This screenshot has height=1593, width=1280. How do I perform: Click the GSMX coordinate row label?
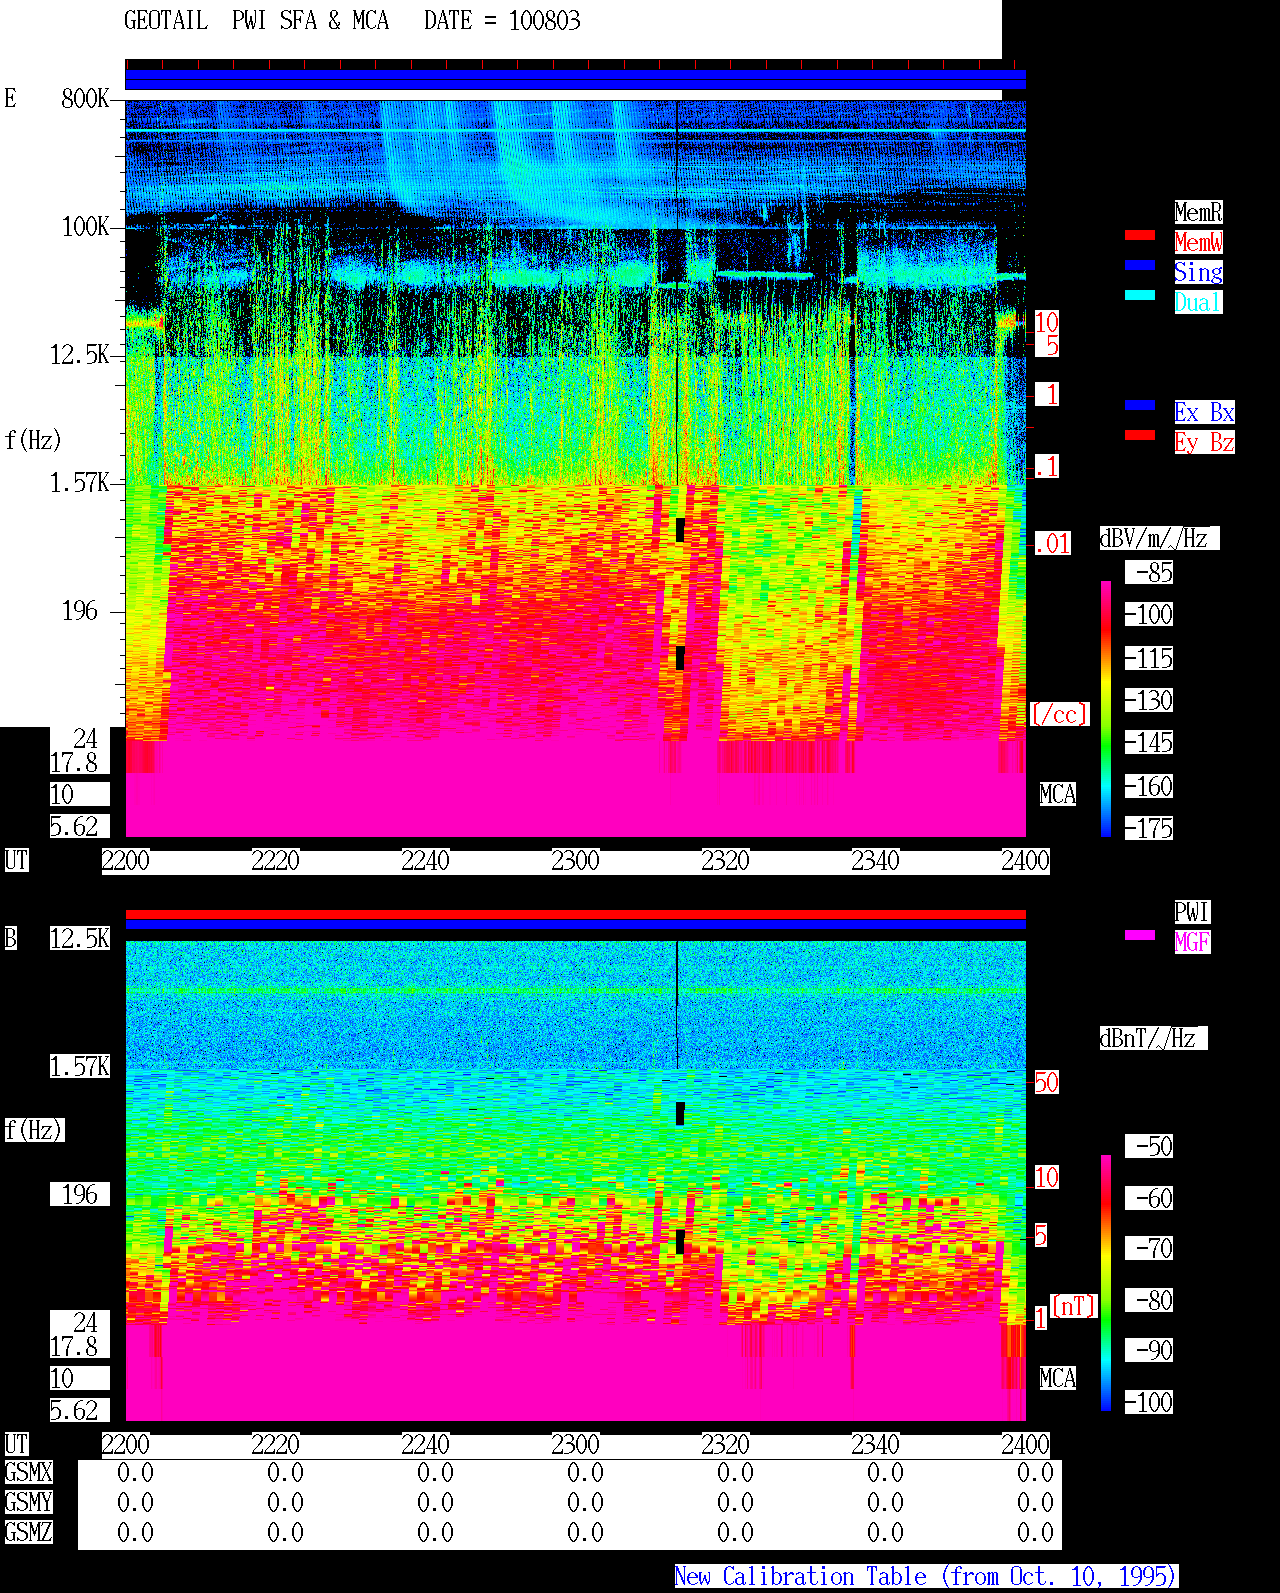[x=28, y=1472]
